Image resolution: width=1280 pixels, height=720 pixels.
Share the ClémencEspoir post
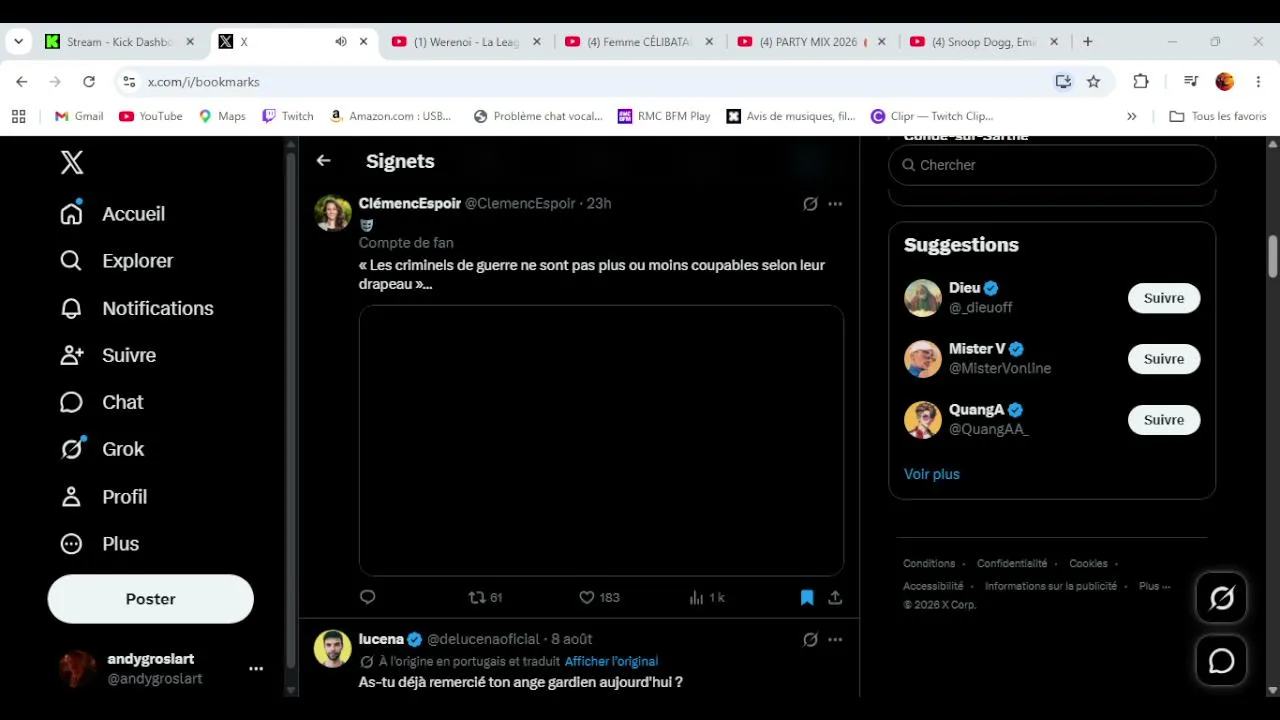[835, 597]
